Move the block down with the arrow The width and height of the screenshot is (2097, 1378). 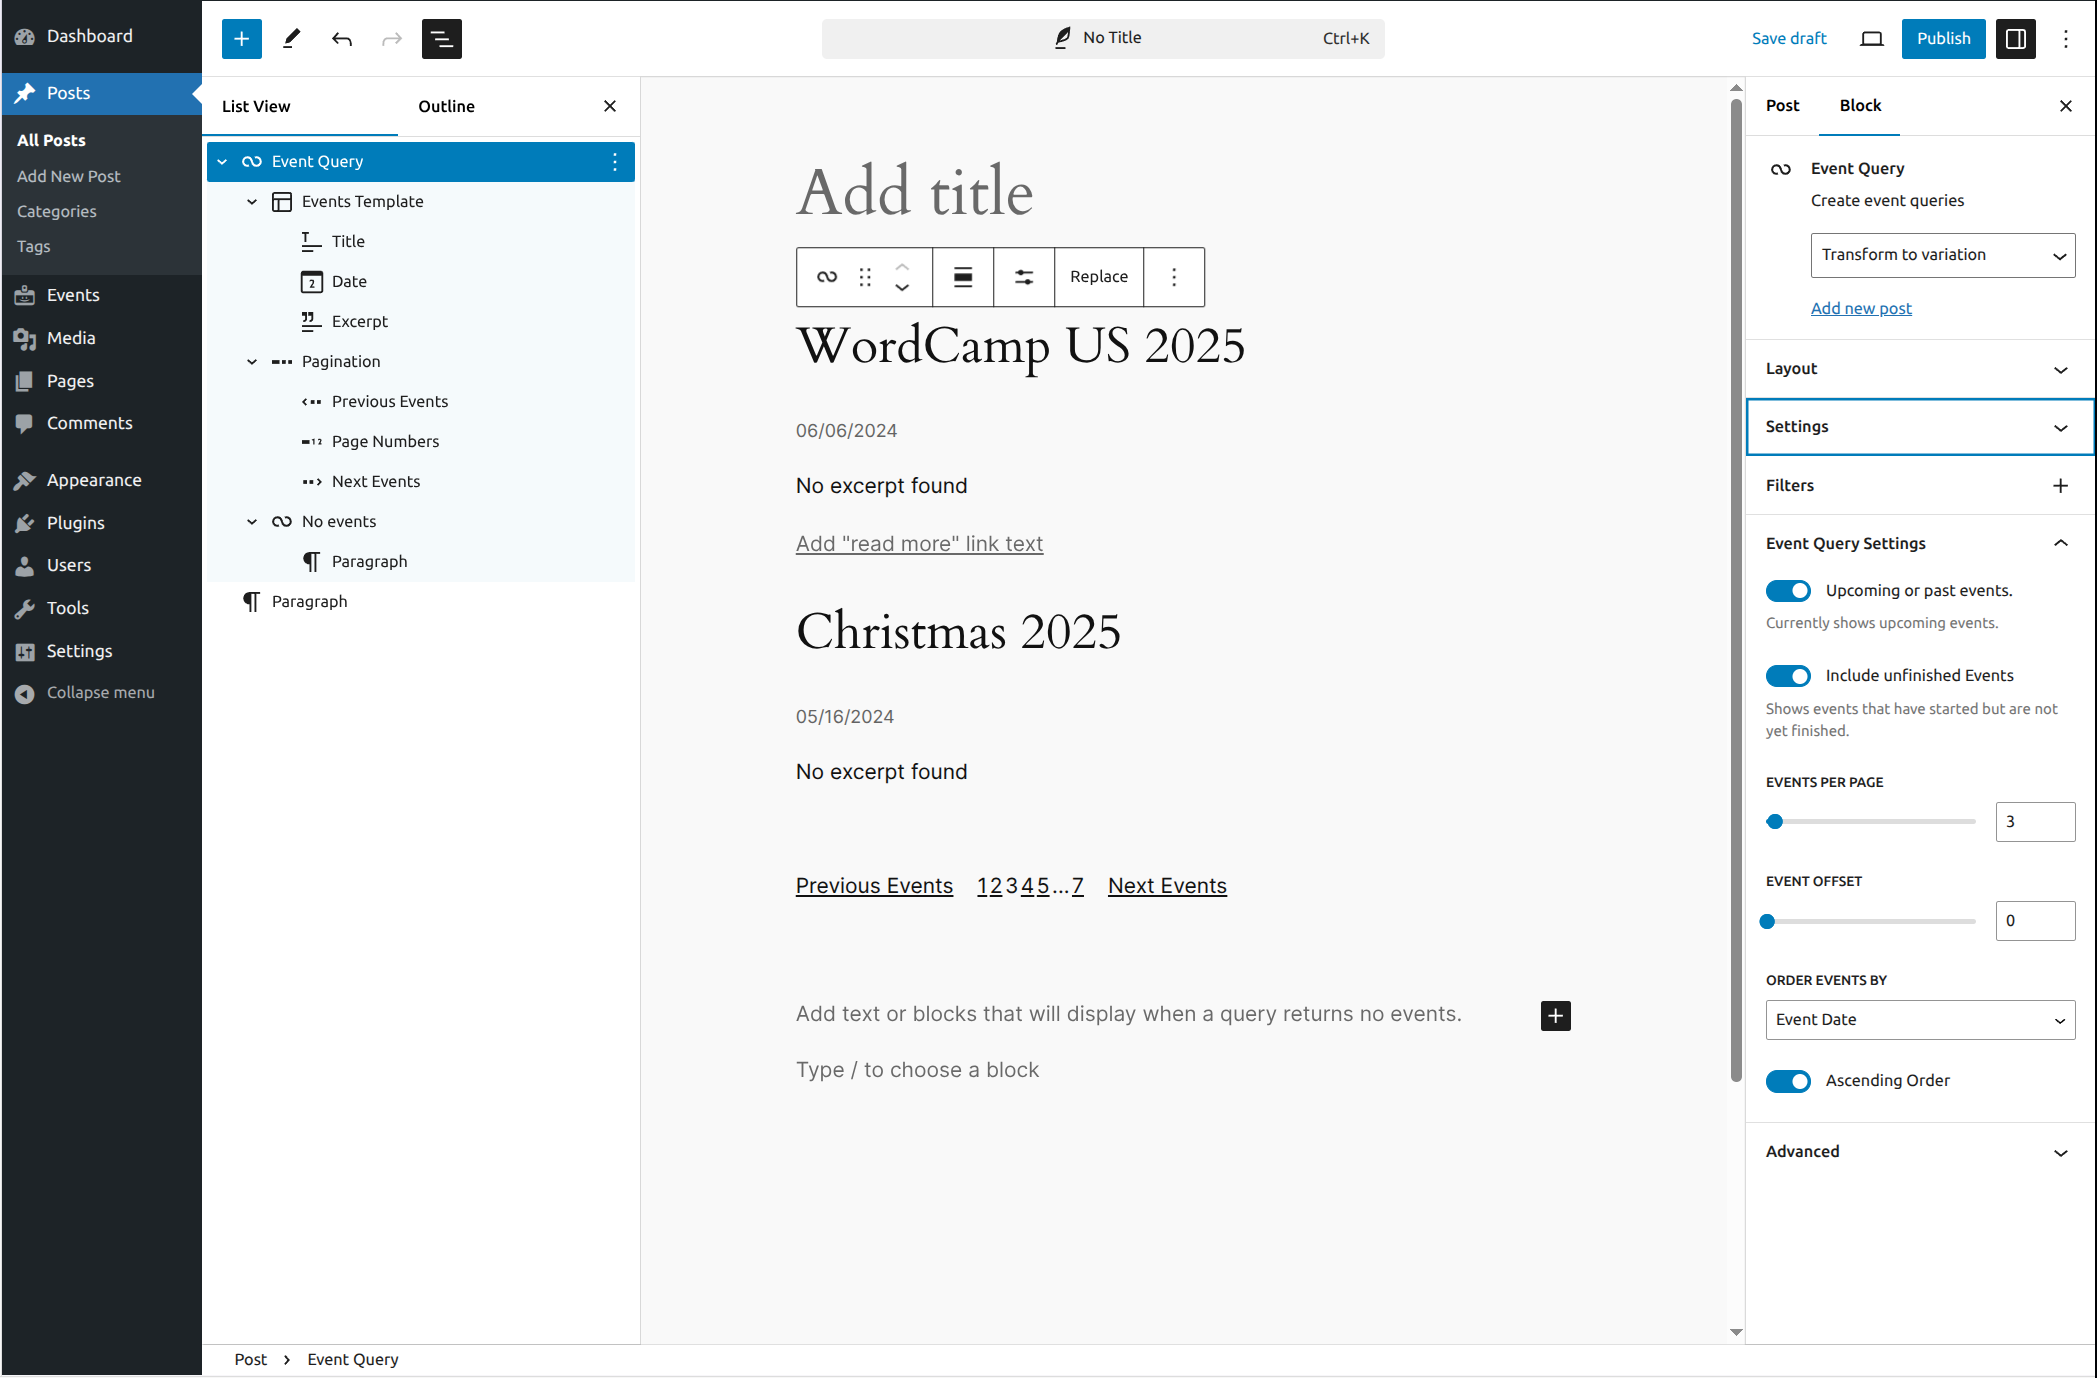tap(902, 288)
